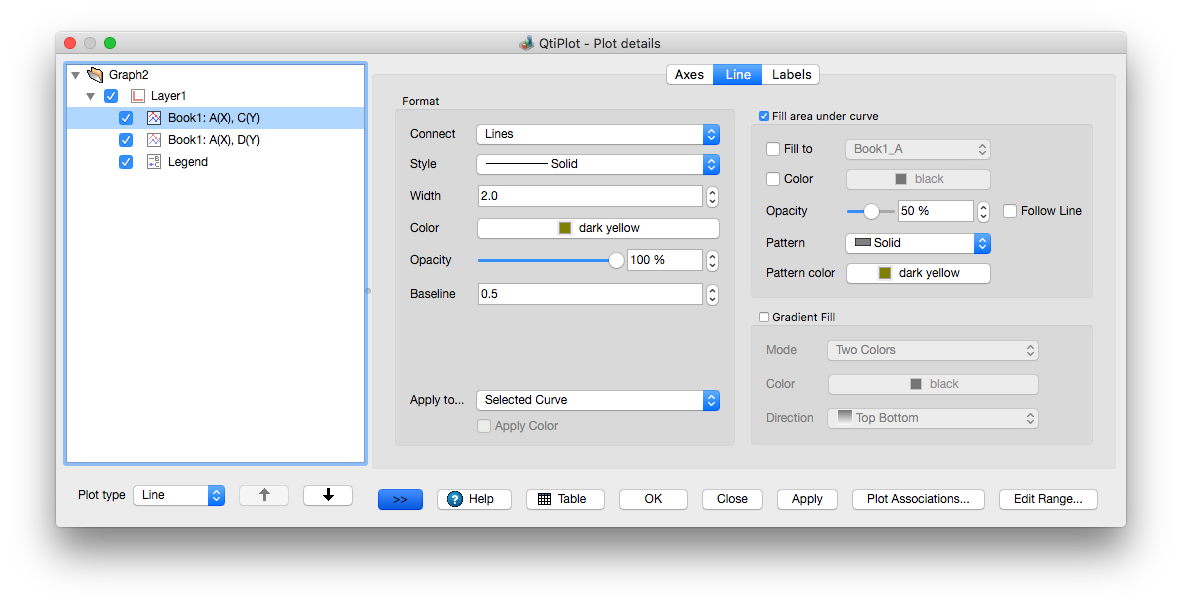Image resolution: width=1182 pixels, height=607 pixels.
Task: Click the Graph2 hand icon in tree
Action: 95,75
